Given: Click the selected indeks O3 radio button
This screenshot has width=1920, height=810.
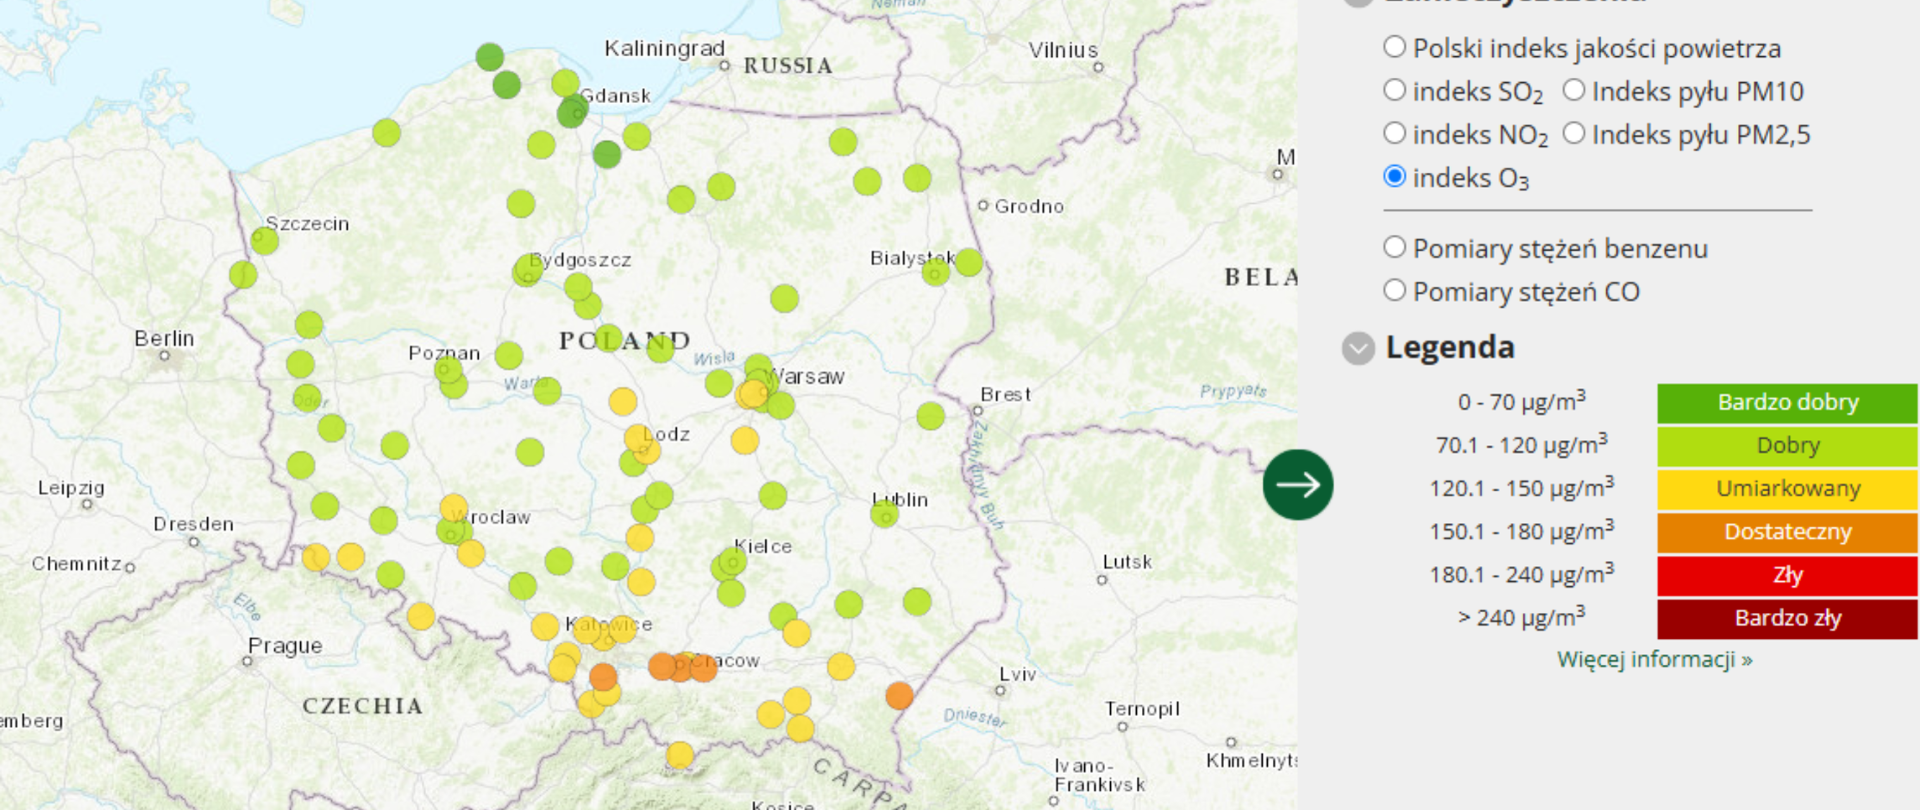Looking at the screenshot, I should tap(1394, 176).
